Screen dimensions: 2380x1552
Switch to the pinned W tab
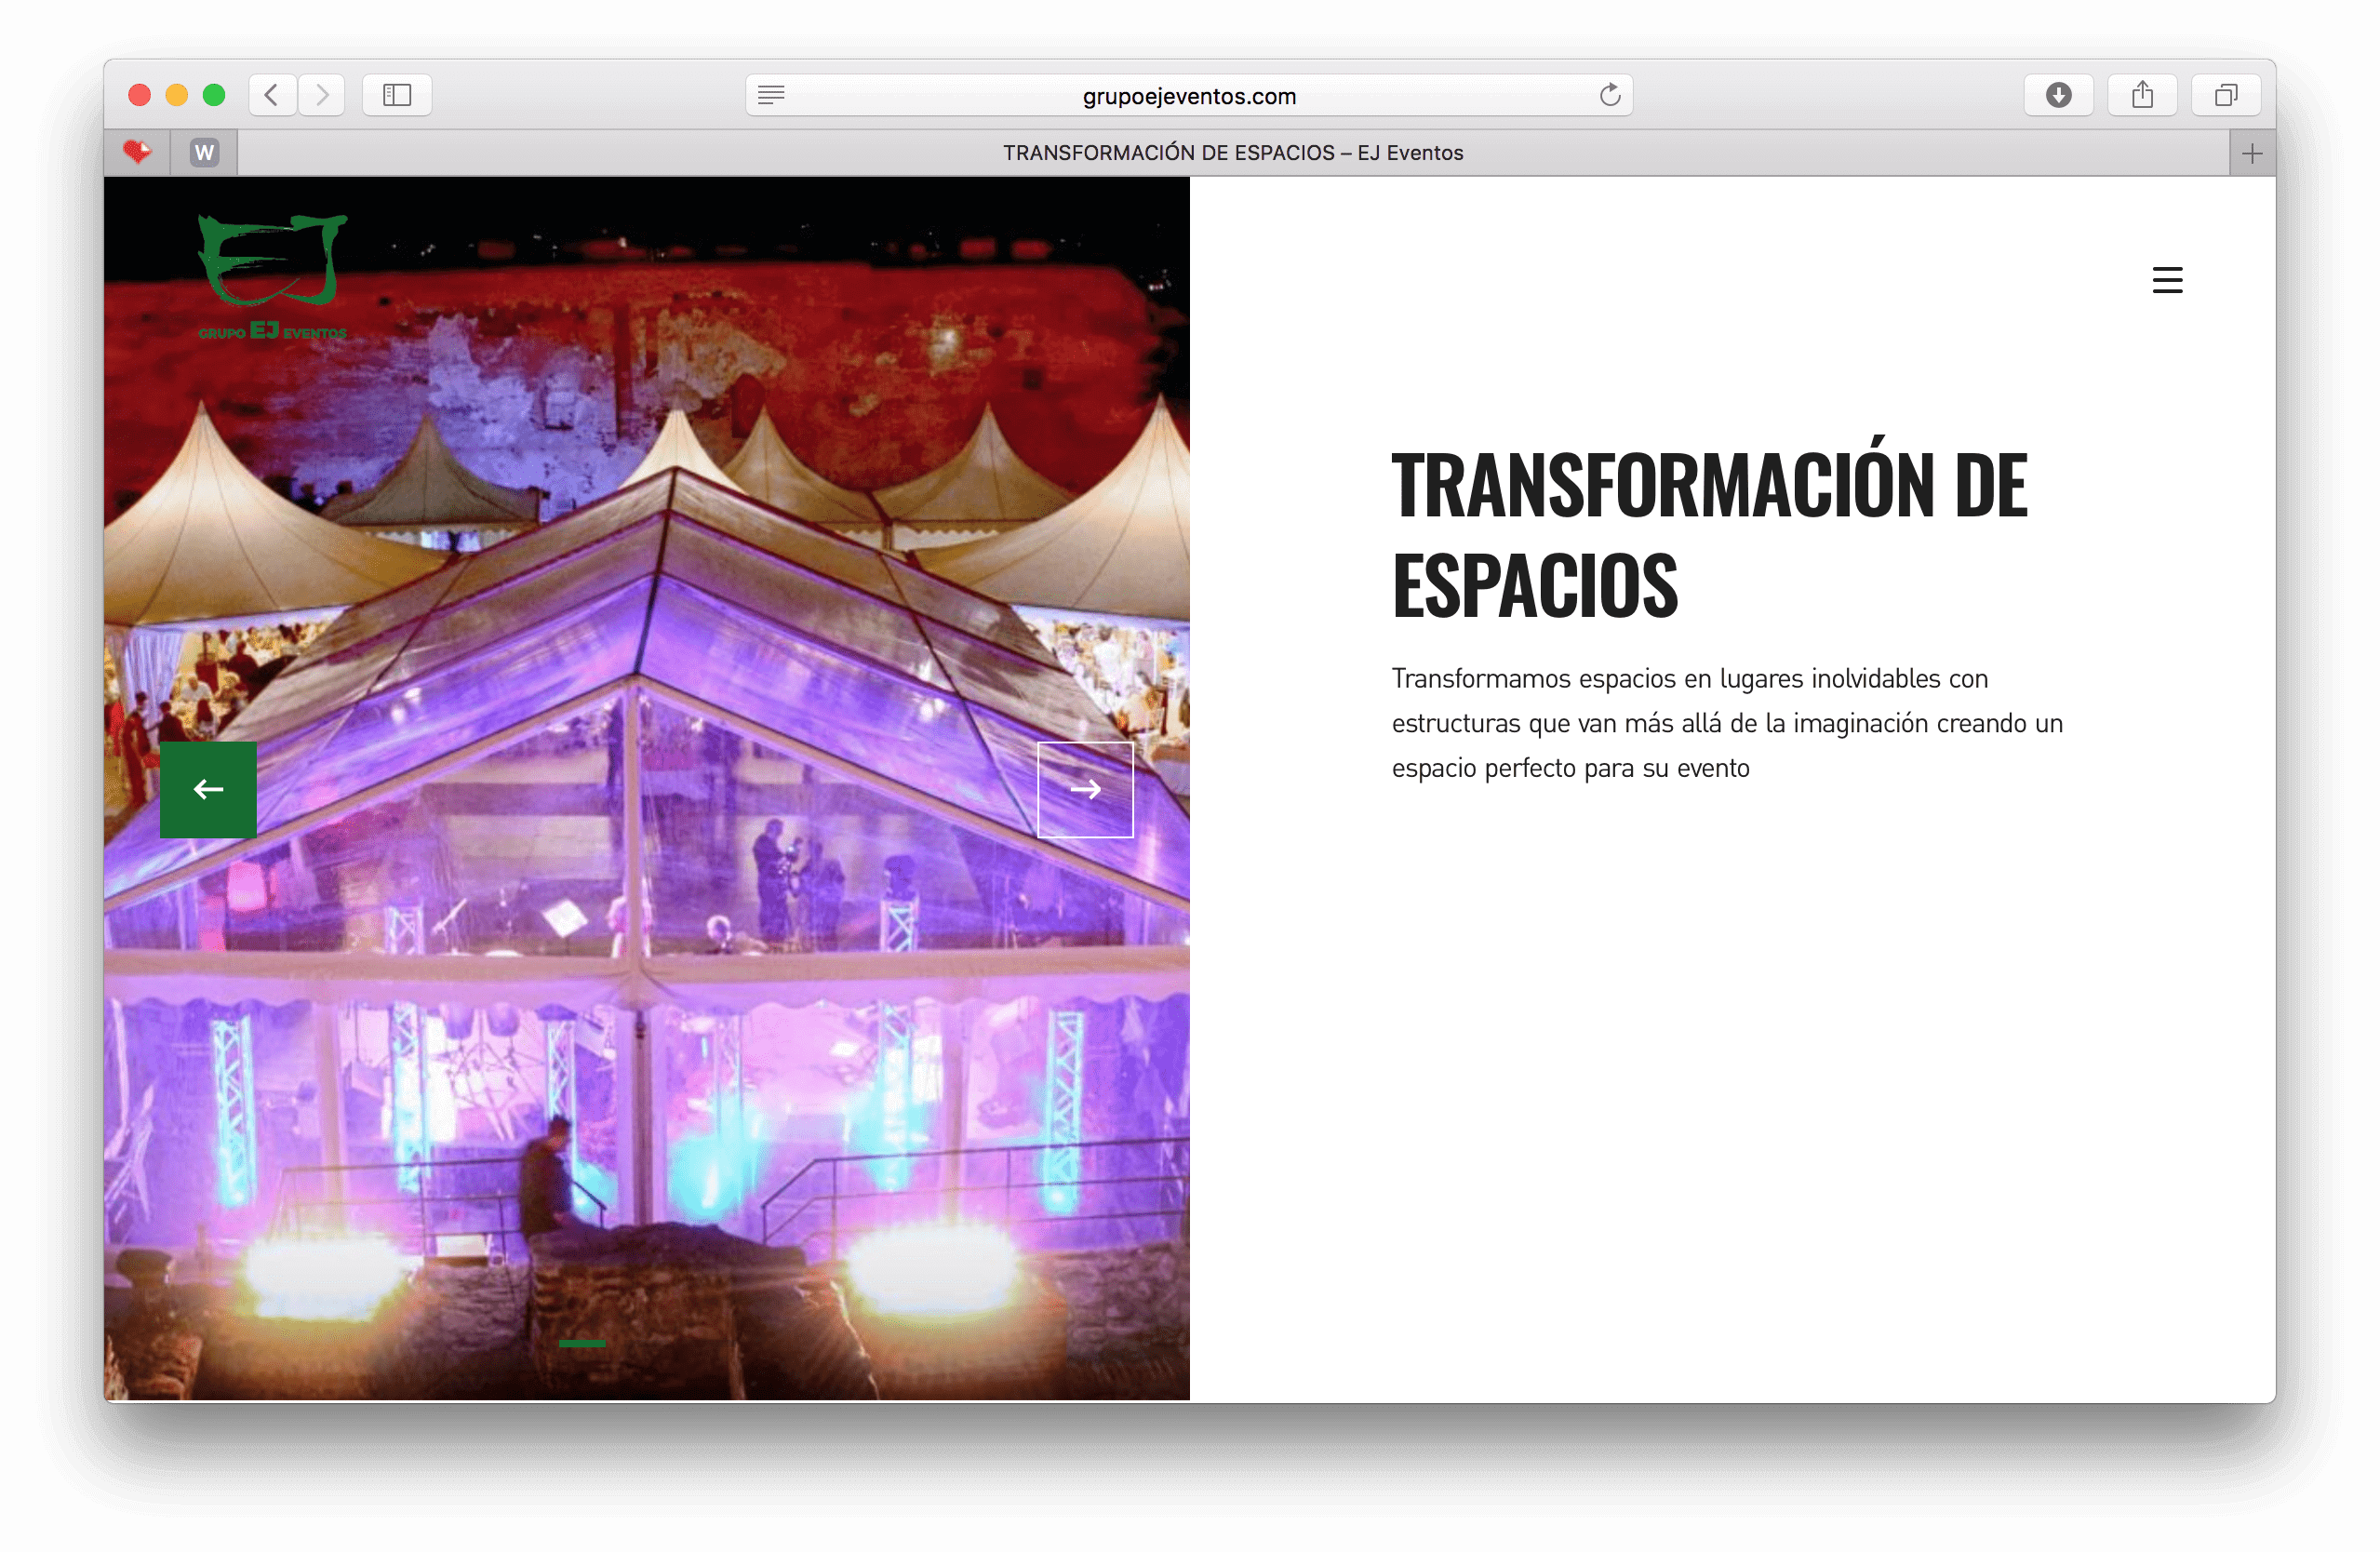[x=204, y=153]
